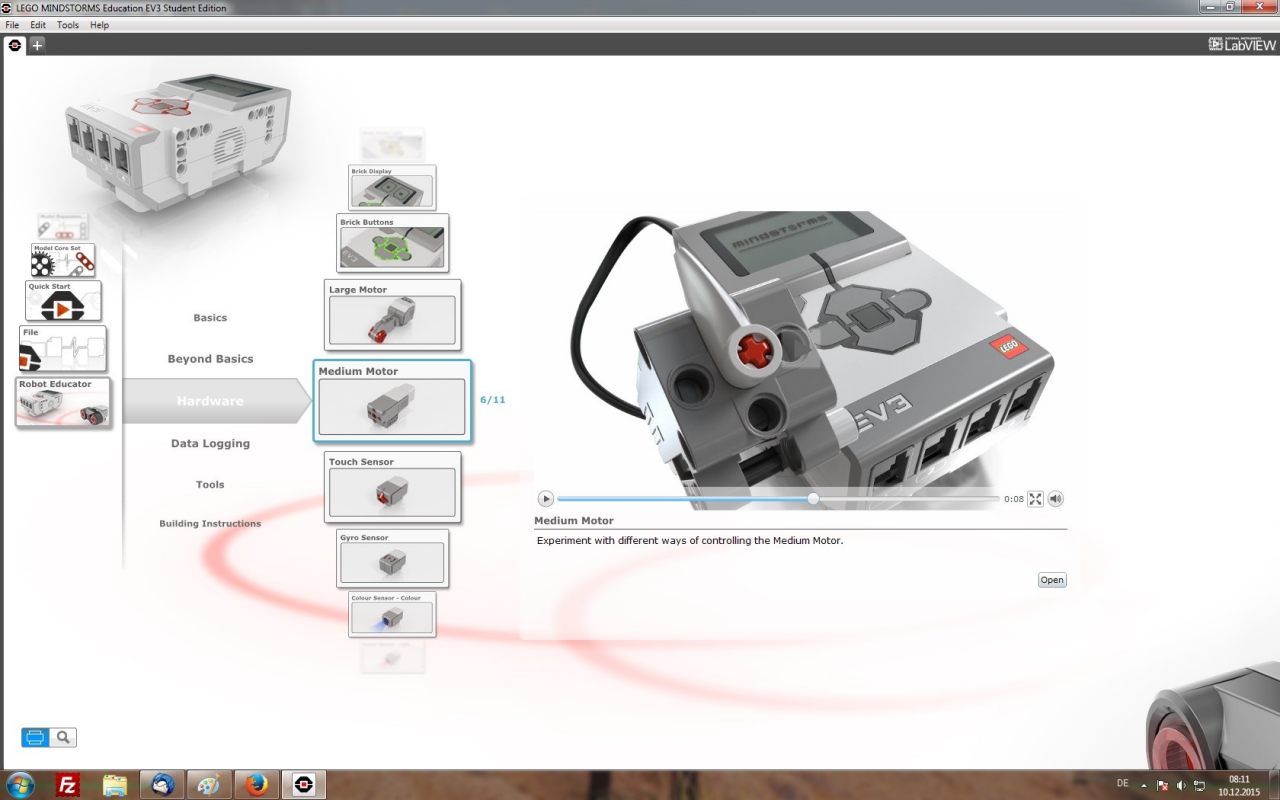Open the Lobby home tab icon
The width and height of the screenshot is (1280, 800).
[15, 45]
